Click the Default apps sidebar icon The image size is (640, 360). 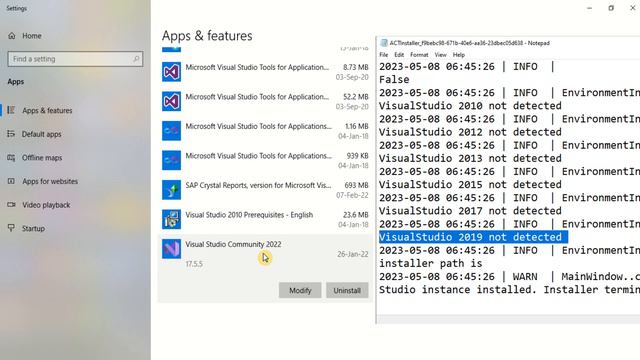[x=11, y=134]
